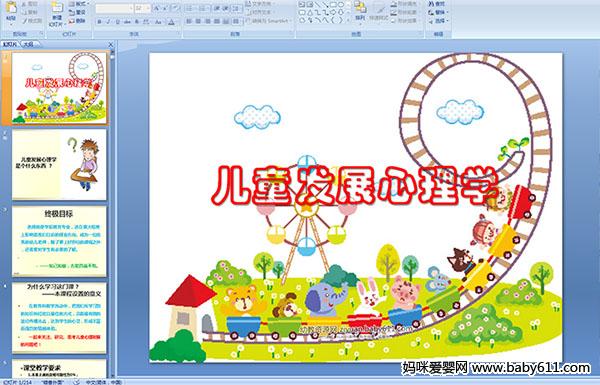The width and height of the screenshot is (600, 385).
Task: Close the slide thumbnail pane
Action: (111, 45)
